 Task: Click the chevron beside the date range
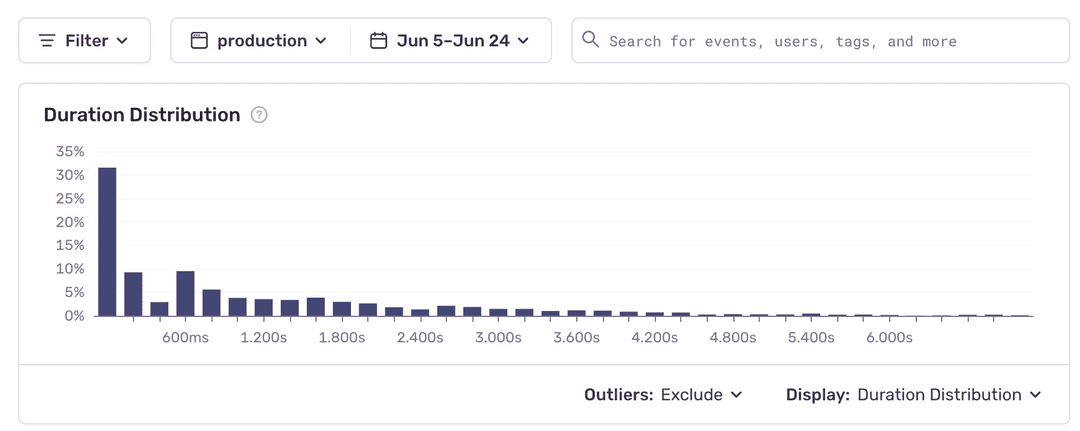(523, 41)
